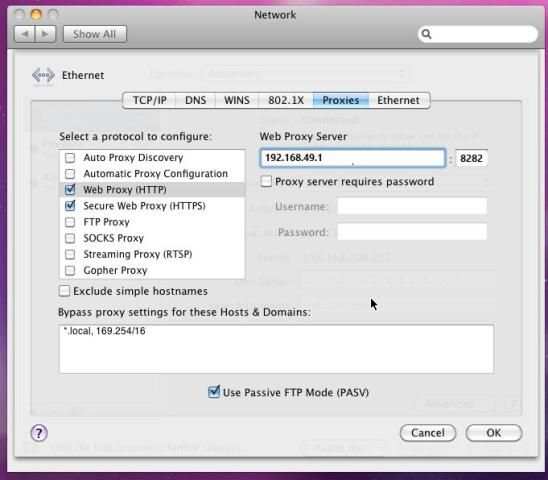Enable Streaming Proxy (RTSP) checkbox
This screenshot has height=480, width=548.
pyautogui.click(x=70, y=254)
